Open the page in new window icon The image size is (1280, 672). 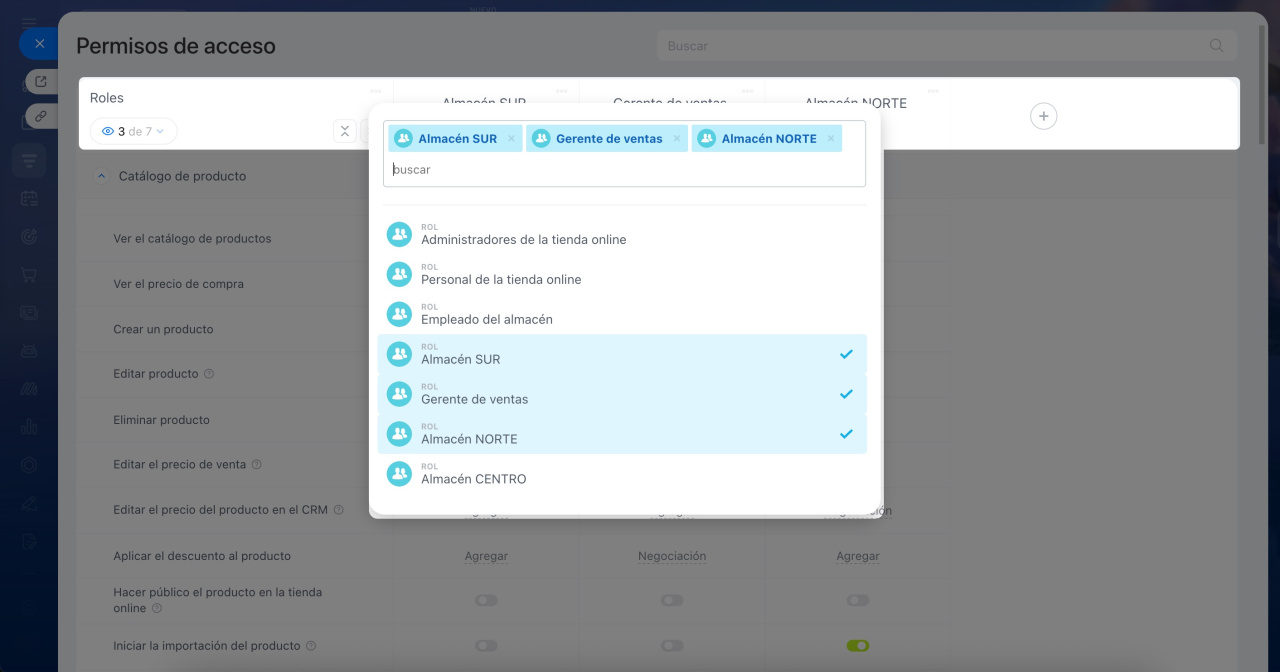pos(41,82)
